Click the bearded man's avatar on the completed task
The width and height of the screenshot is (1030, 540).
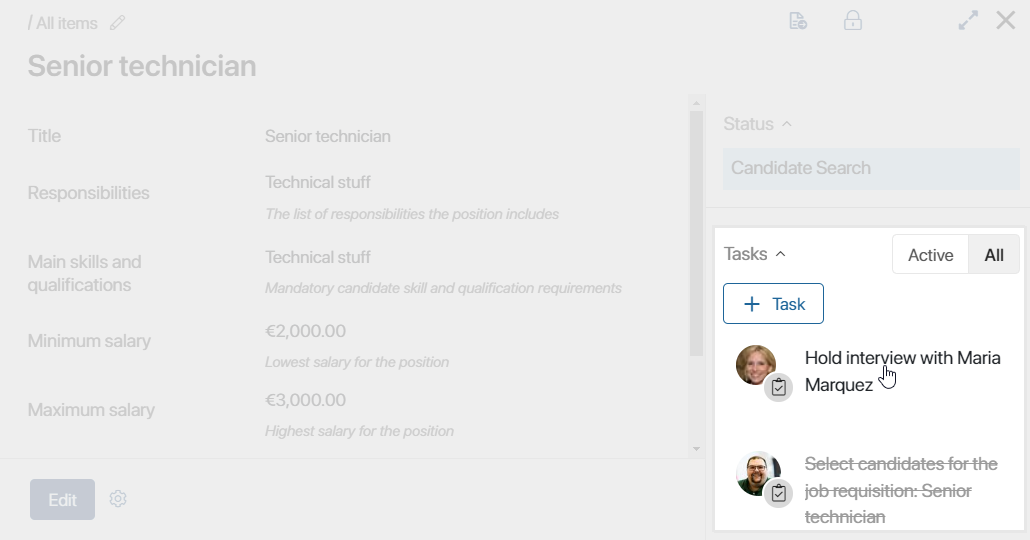pyautogui.click(x=757, y=473)
